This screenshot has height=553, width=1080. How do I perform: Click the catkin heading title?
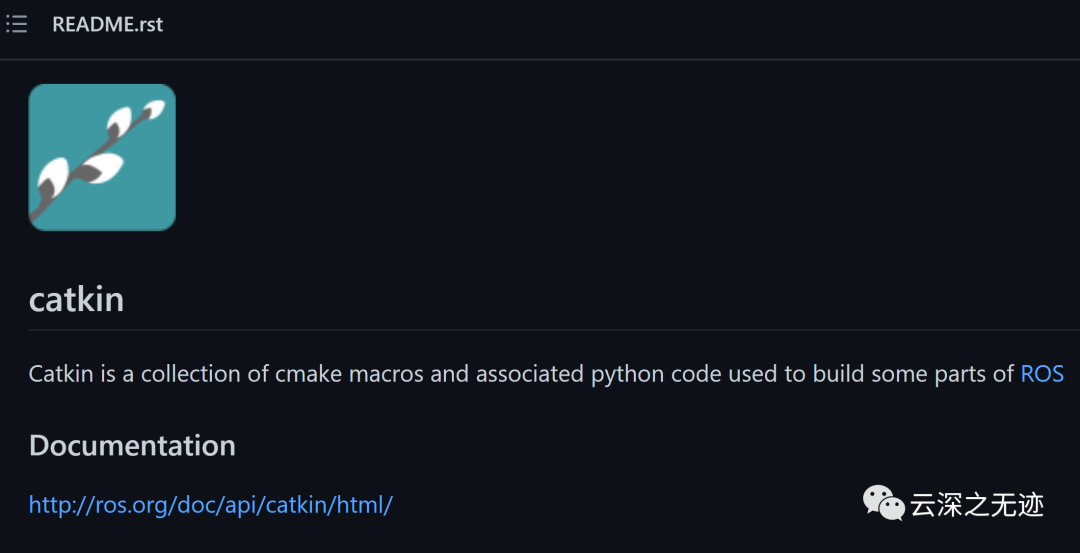click(76, 298)
